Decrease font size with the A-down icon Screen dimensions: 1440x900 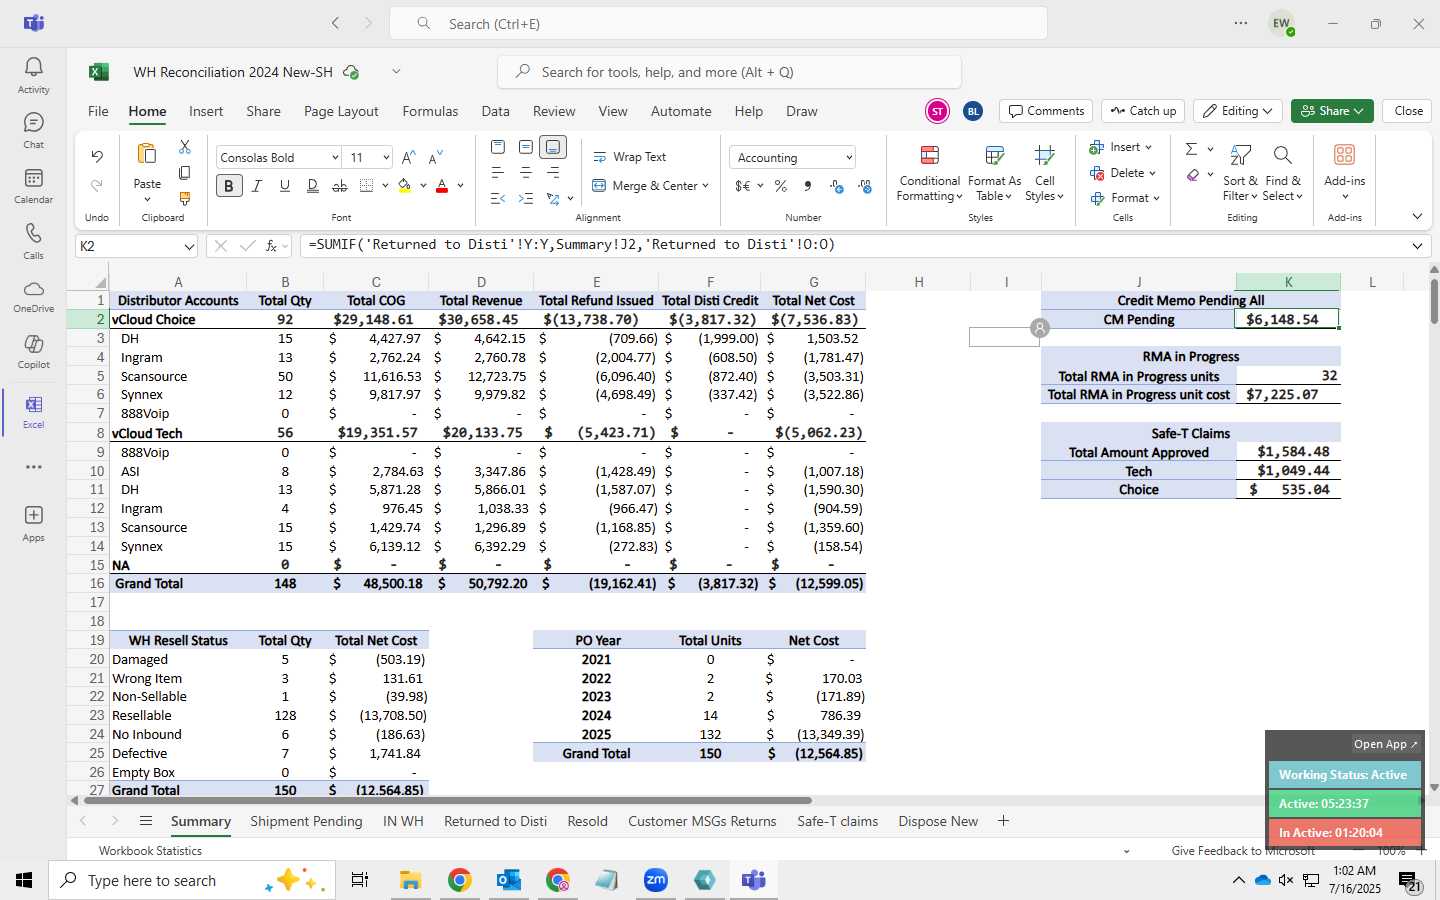click(x=435, y=157)
